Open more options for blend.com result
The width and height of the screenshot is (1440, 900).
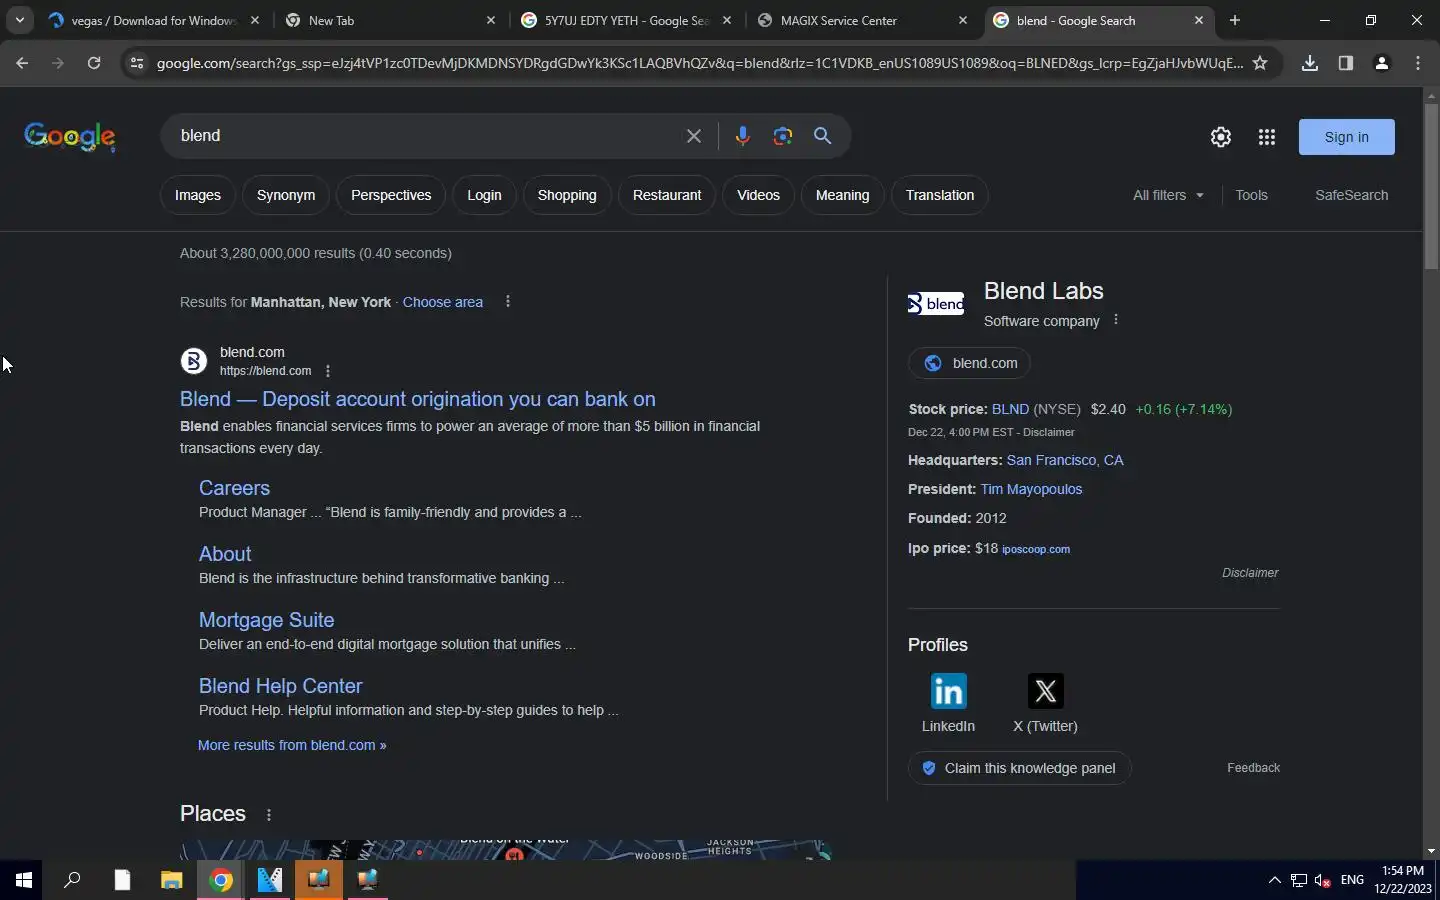click(328, 371)
